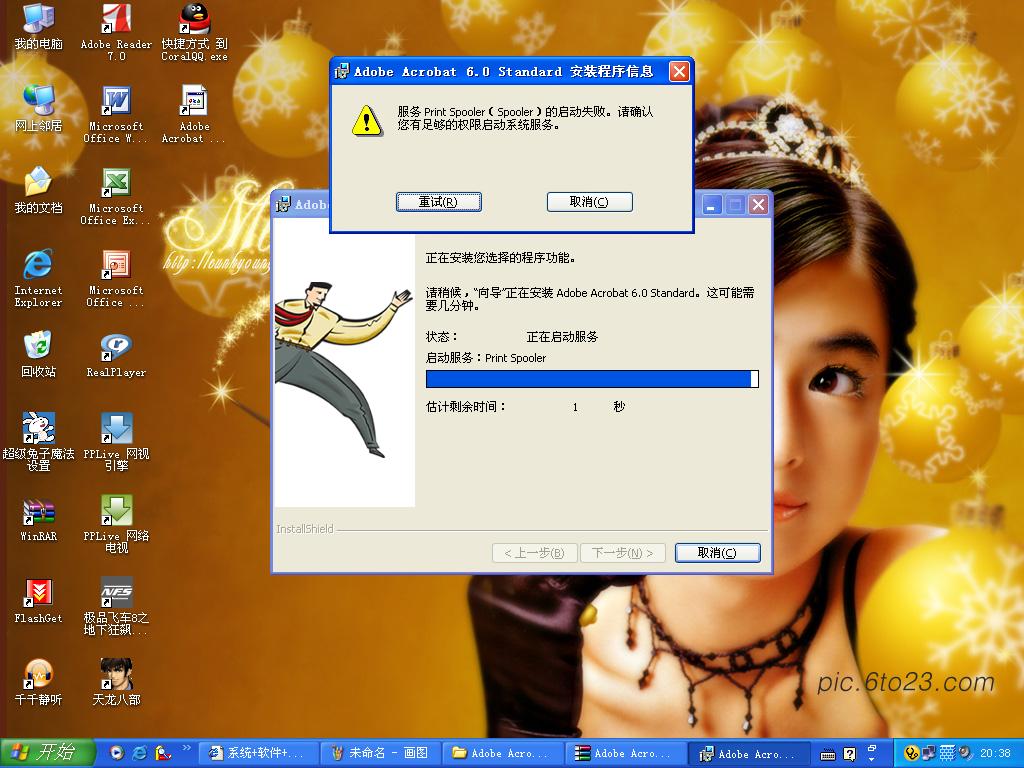Select the 天龙八部 game icon
This screenshot has height=768, width=1024.
[116, 683]
